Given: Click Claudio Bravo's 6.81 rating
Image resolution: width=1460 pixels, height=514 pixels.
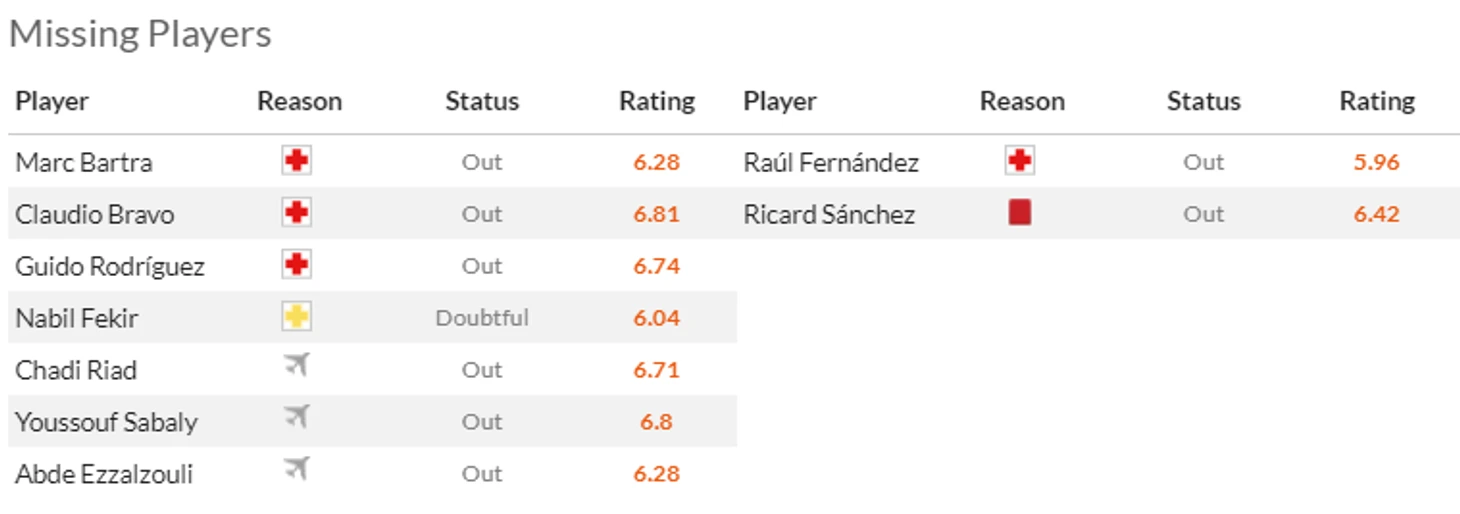Looking at the screenshot, I should click(x=656, y=214).
